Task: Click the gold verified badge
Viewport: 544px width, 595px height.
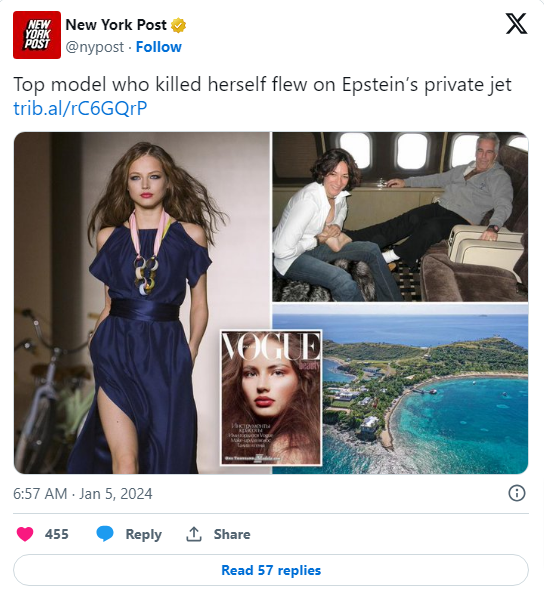Action: 178,25
